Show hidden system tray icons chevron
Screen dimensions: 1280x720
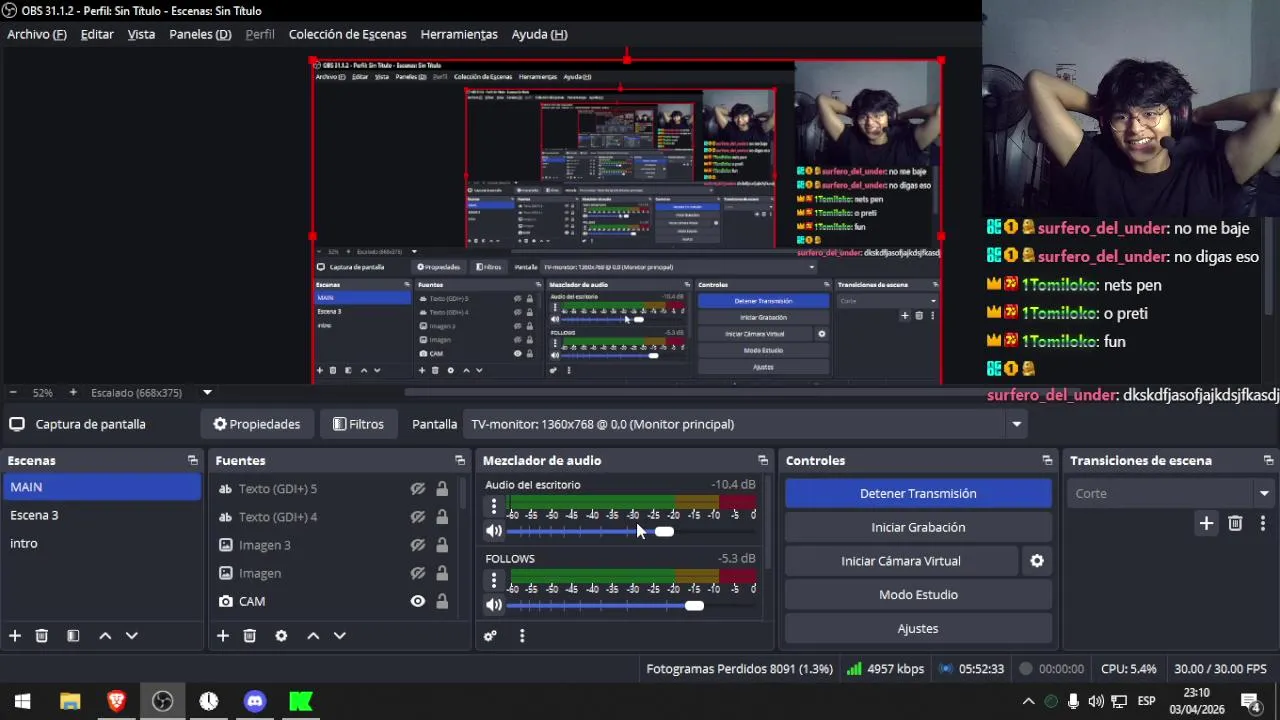1028,701
